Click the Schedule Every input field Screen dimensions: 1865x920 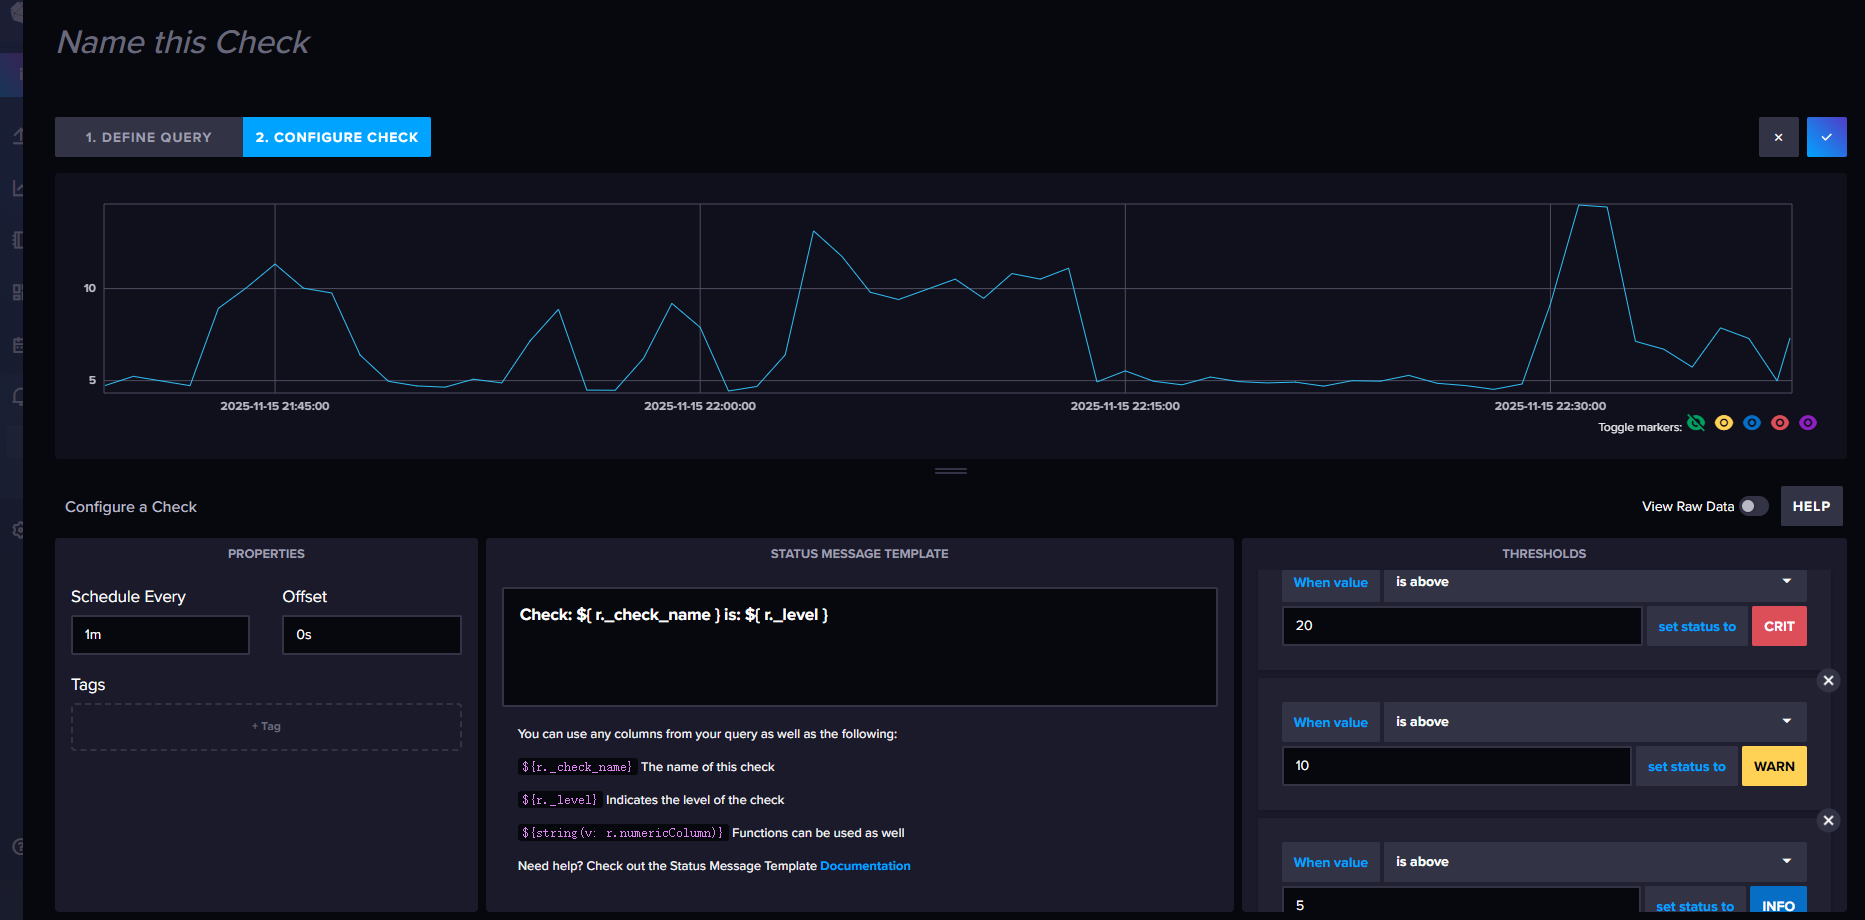tap(160, 635)
